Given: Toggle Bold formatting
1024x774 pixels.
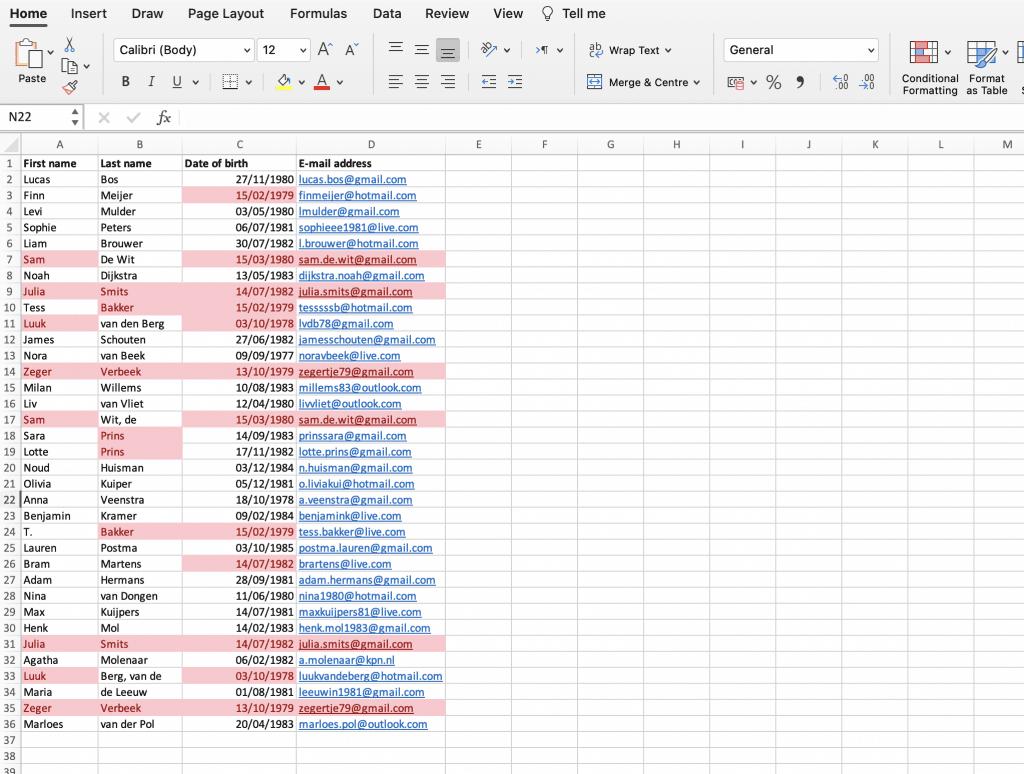Looking at the screenshot, I should [x=125, y=82].
